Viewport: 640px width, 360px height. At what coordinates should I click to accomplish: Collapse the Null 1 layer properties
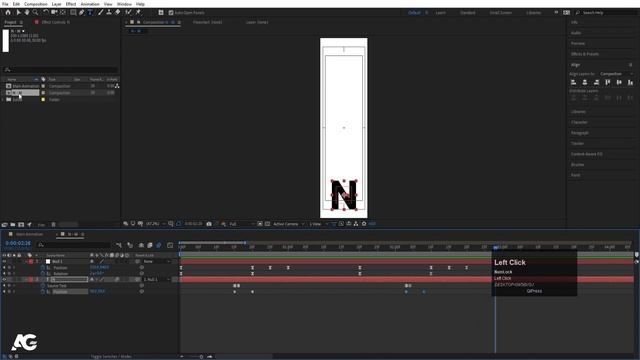(x=27, y=262)
